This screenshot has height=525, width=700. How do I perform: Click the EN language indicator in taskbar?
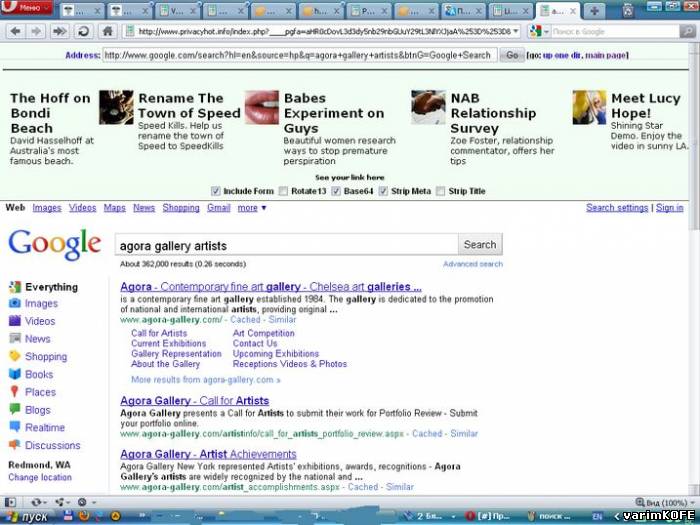click(x=597, y=517)
